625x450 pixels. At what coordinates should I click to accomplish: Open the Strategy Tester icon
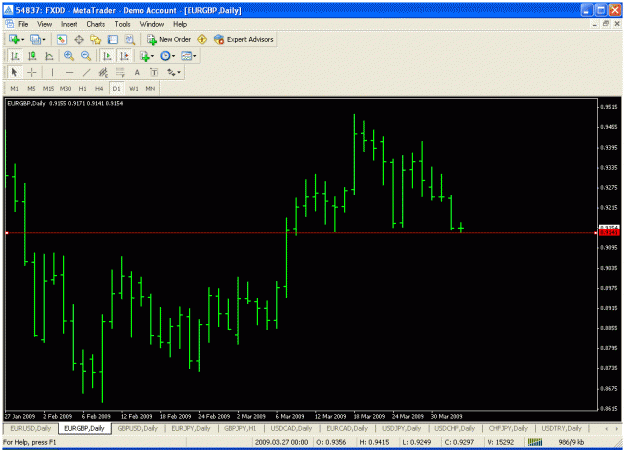pos(130,39)
